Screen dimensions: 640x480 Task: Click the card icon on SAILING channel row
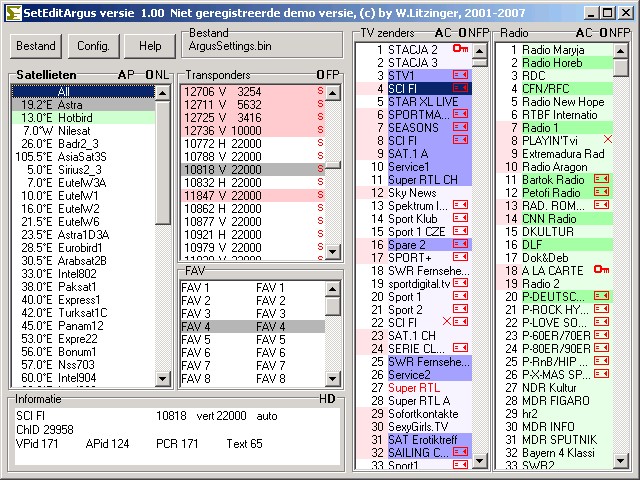click(x=461, y=452)
